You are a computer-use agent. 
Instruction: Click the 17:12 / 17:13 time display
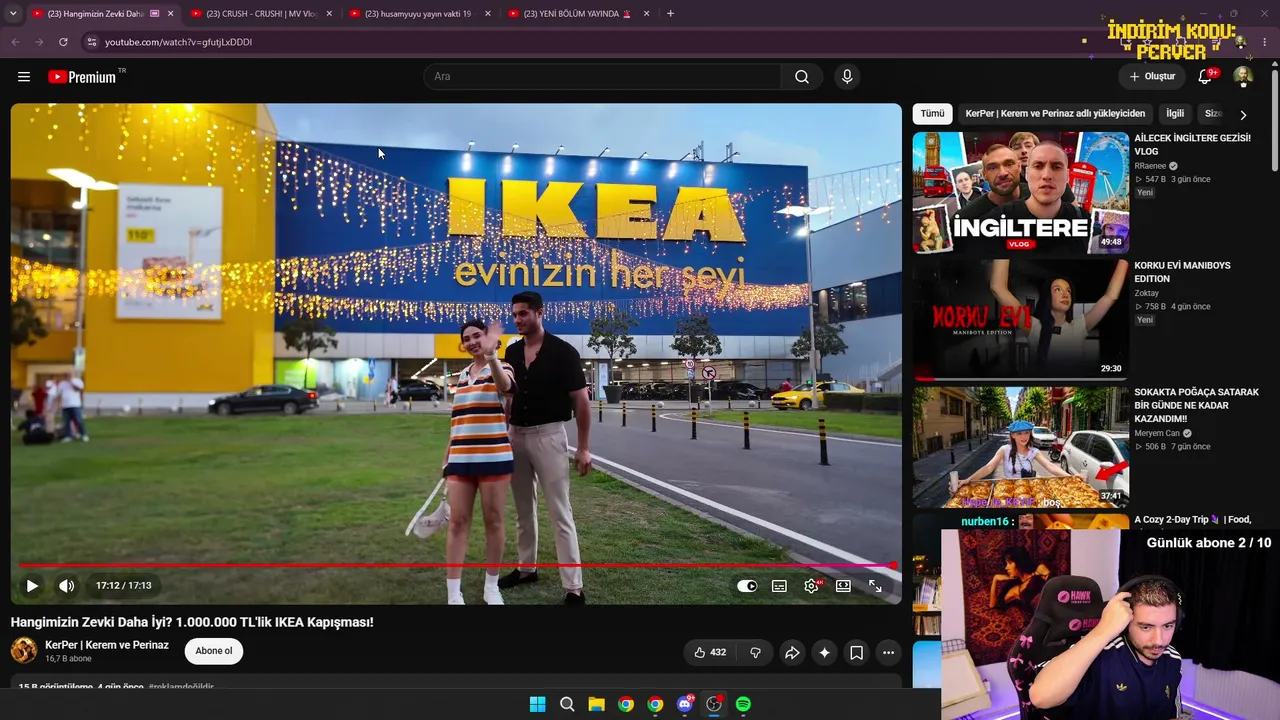(x=124, y=586)
